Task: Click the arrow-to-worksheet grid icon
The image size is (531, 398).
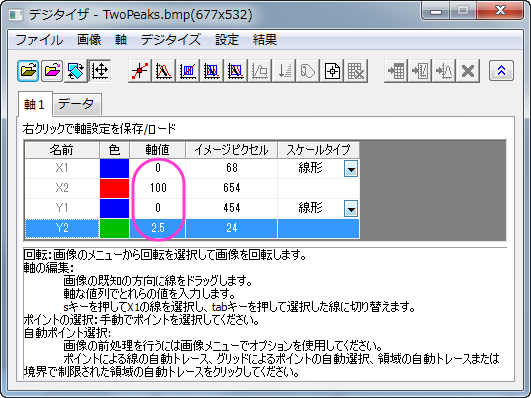Action: click(396, 71)
